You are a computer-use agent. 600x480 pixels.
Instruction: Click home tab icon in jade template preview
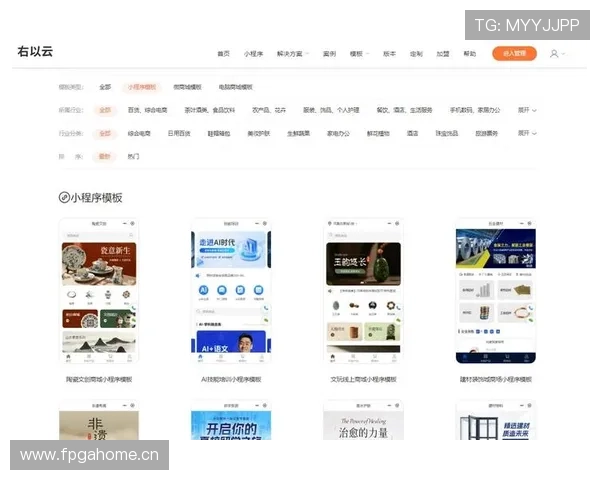[333, 358]
